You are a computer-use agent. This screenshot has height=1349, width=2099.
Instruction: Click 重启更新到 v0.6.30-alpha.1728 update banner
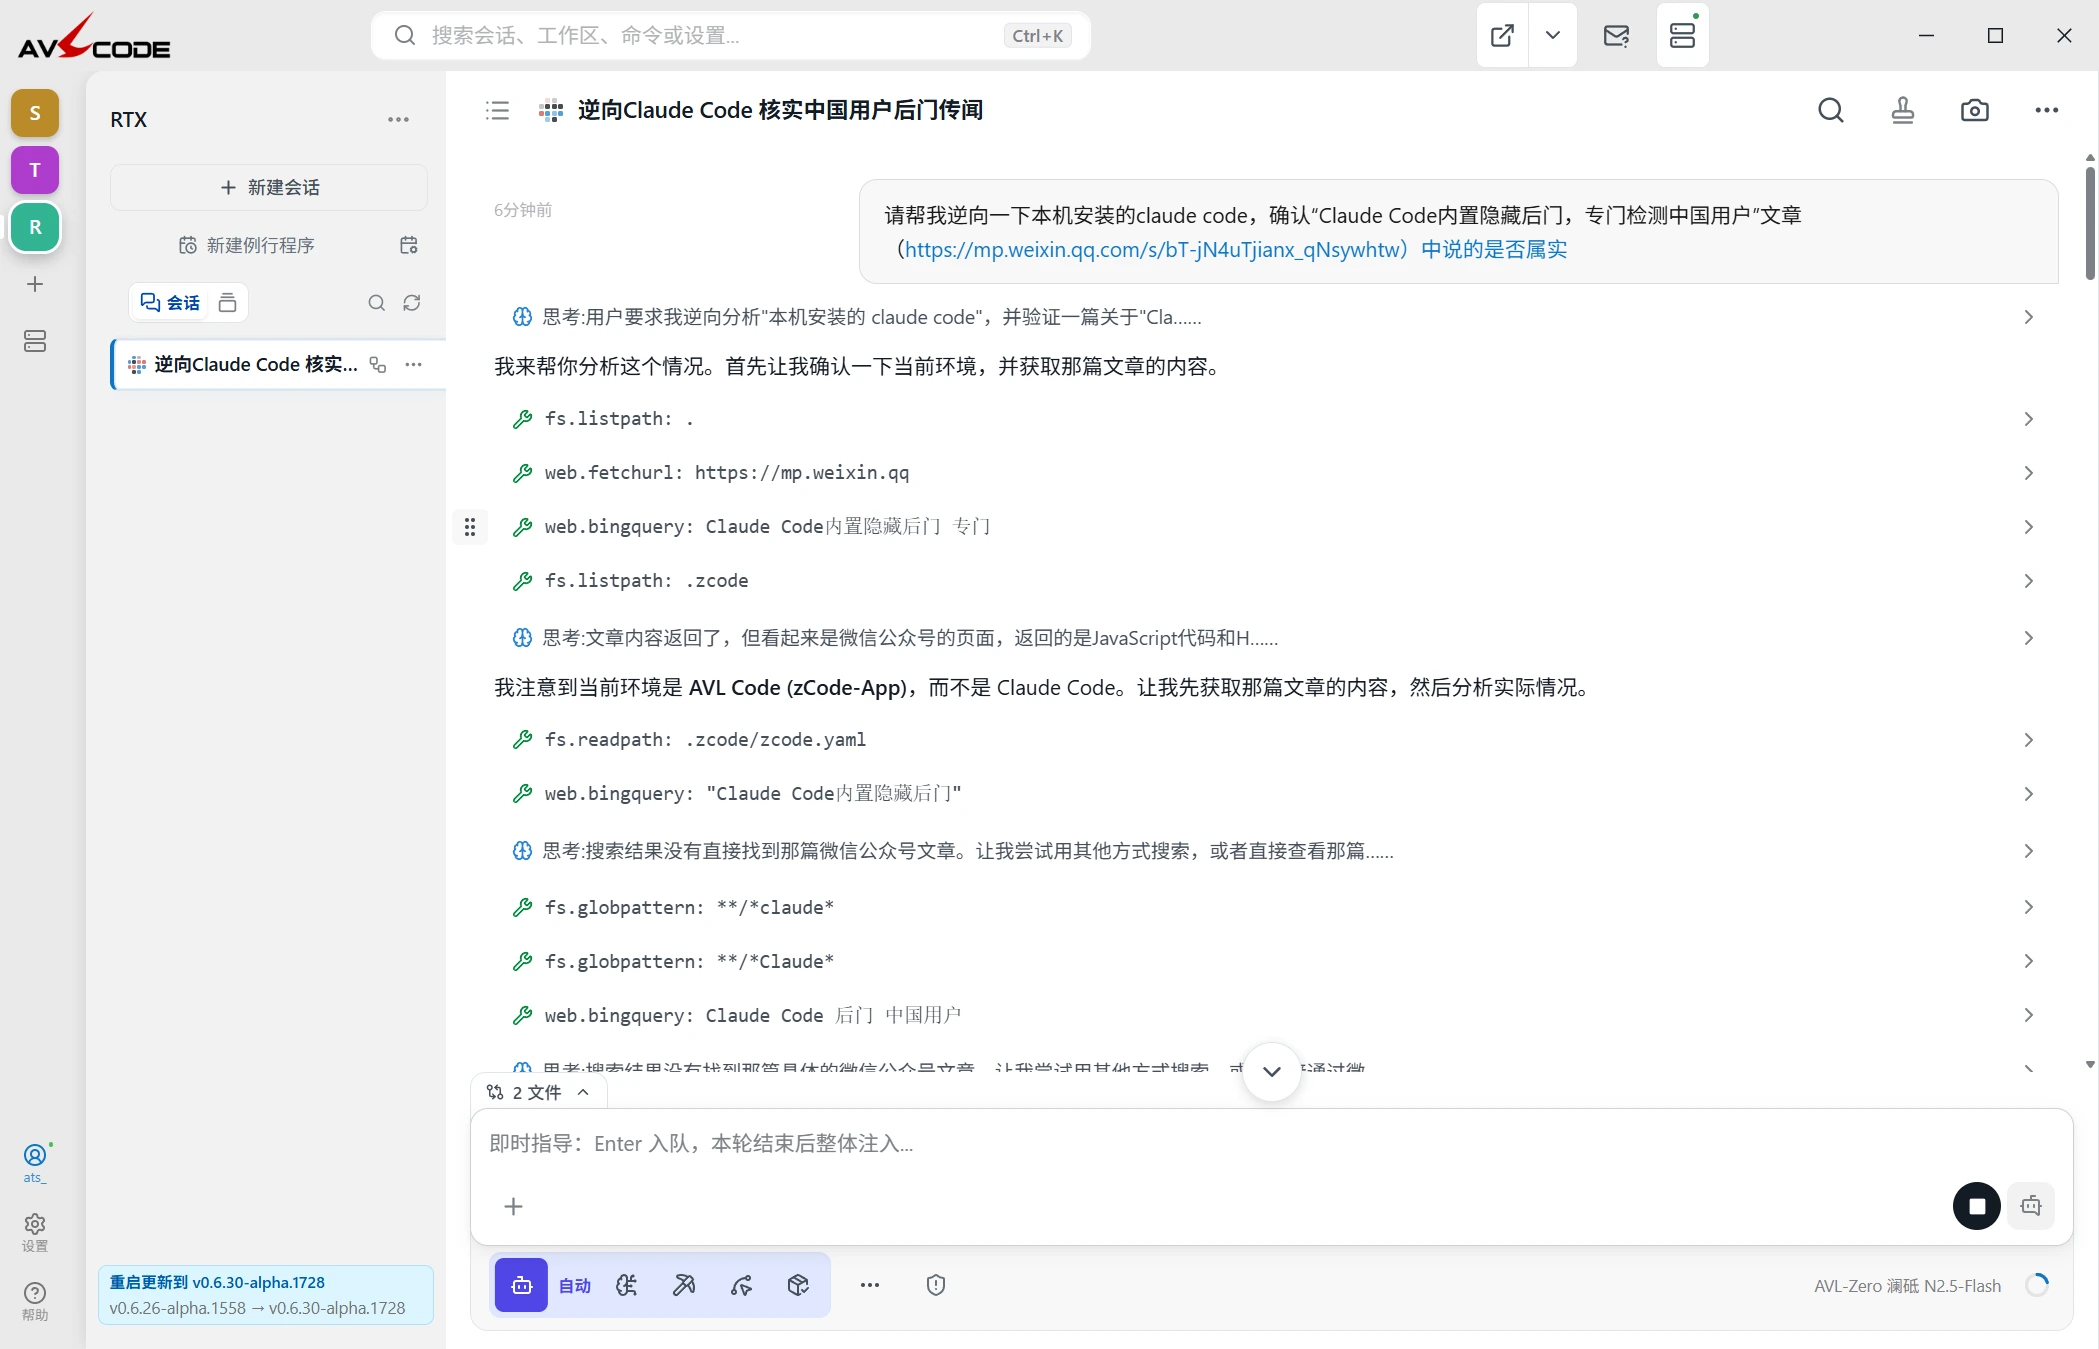(266, 1295)
